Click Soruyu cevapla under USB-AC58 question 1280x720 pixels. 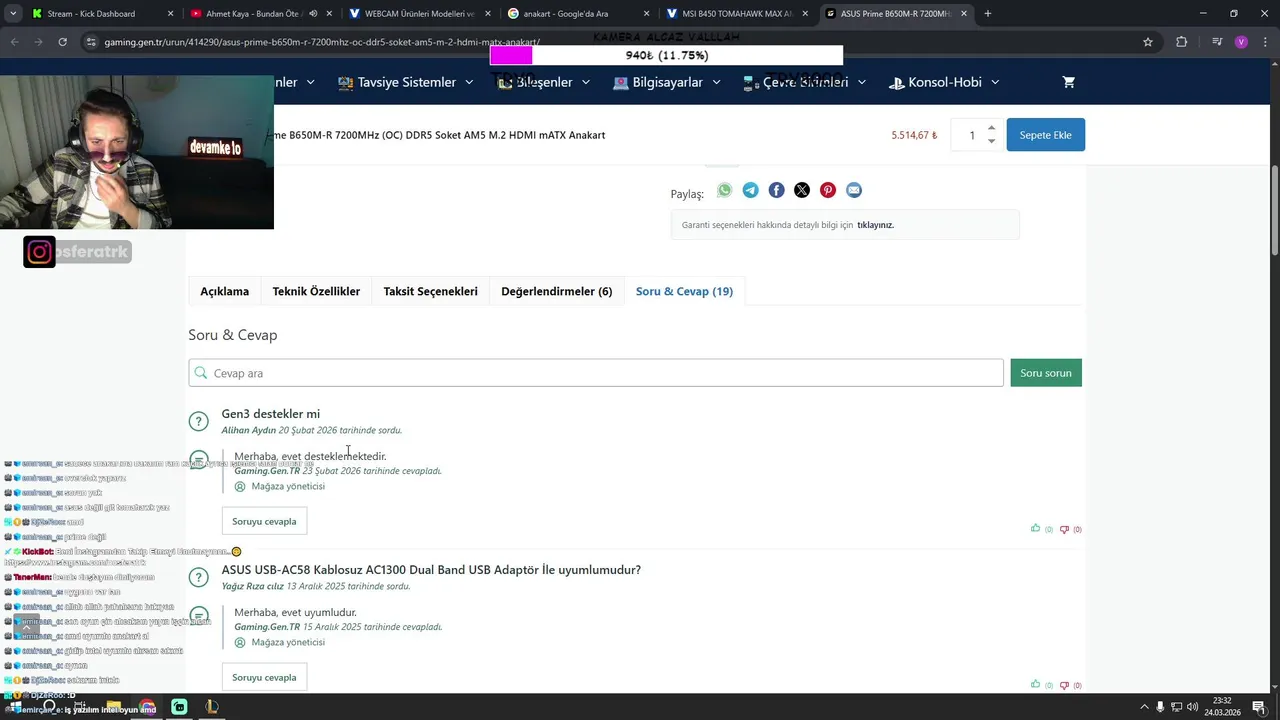264,677
